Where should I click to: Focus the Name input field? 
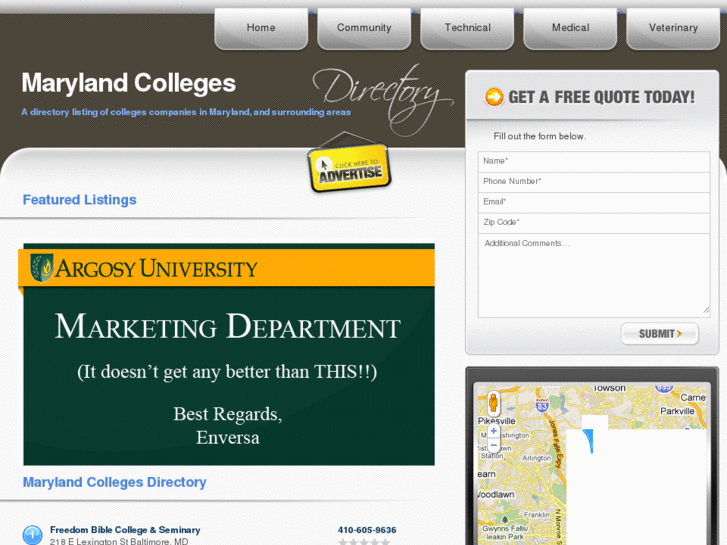tap(593, 161)
